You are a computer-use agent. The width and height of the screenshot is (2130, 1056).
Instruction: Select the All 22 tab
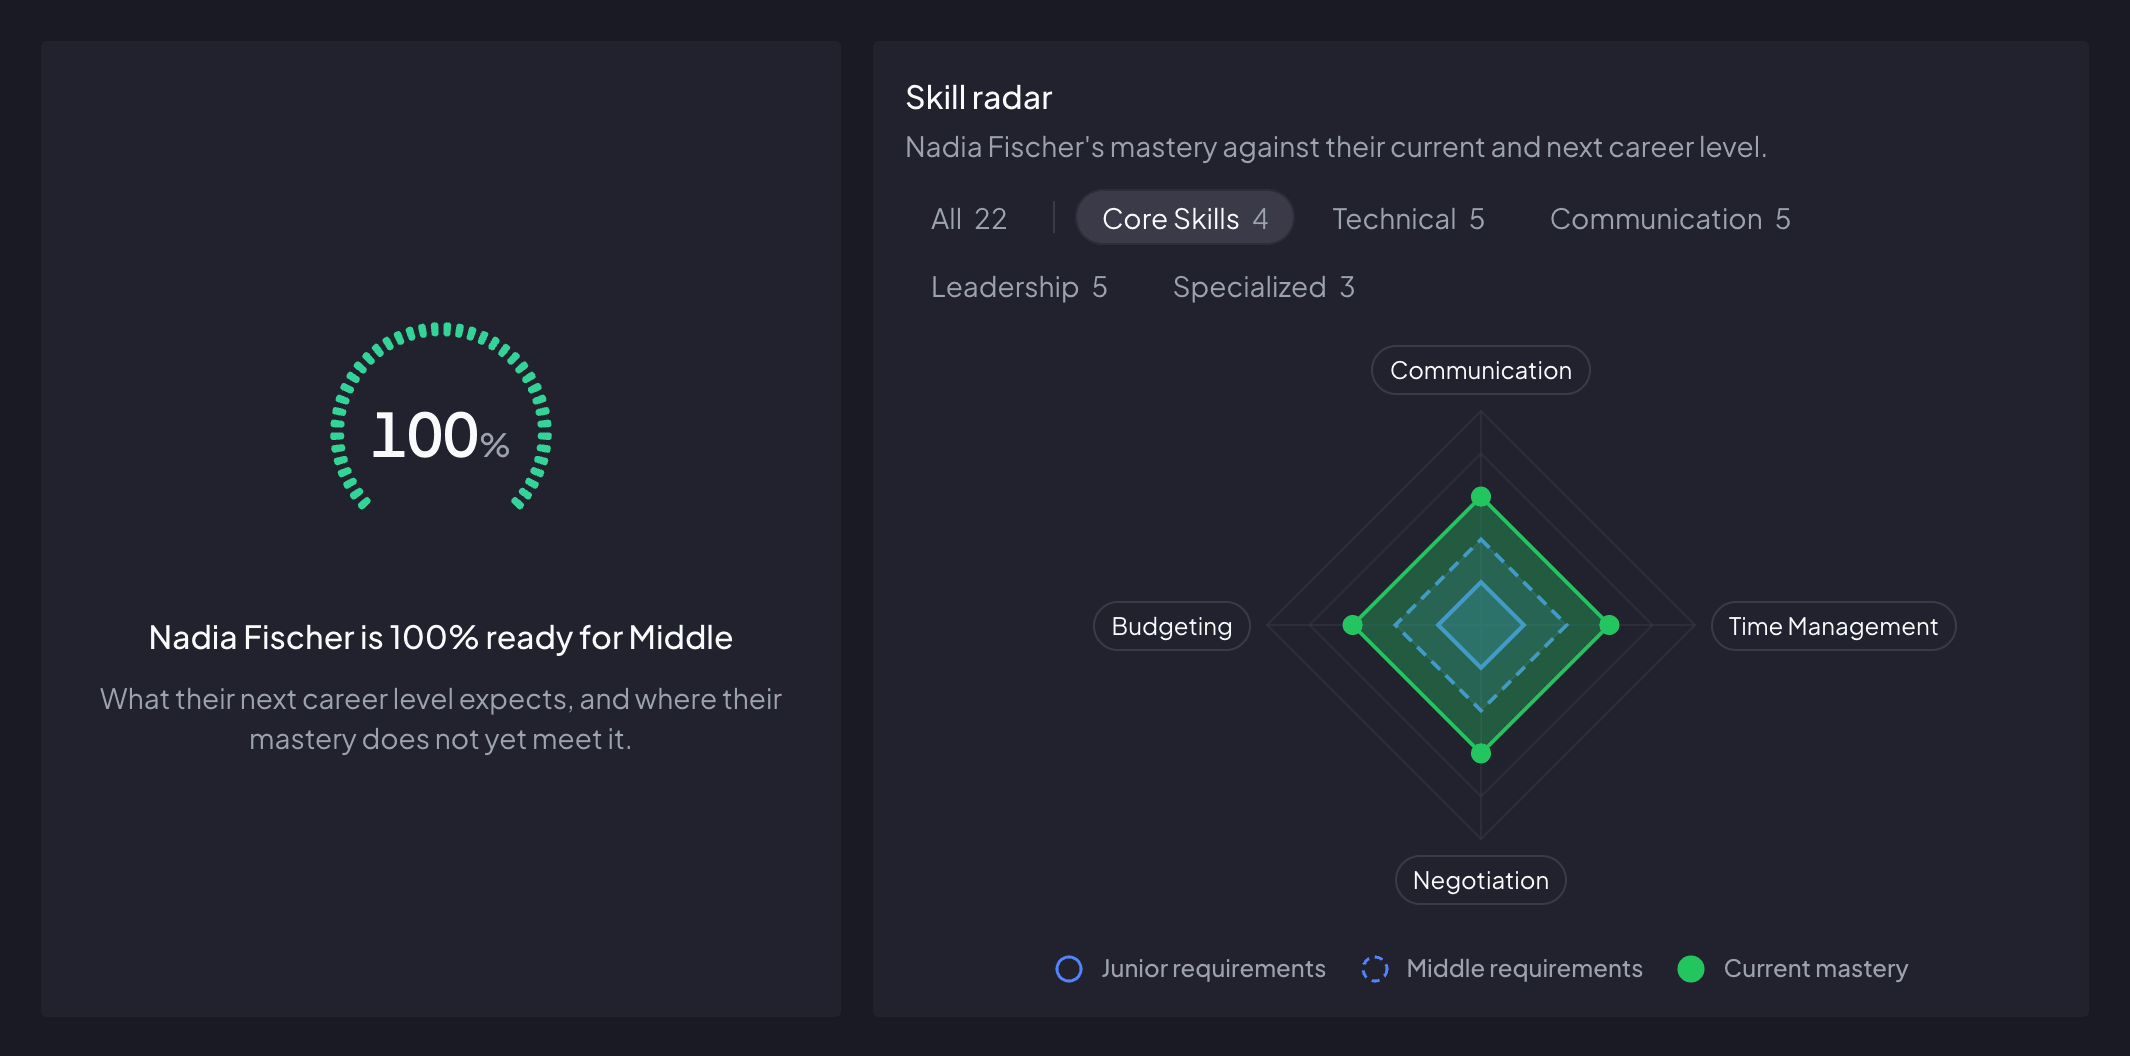[968, 218]
